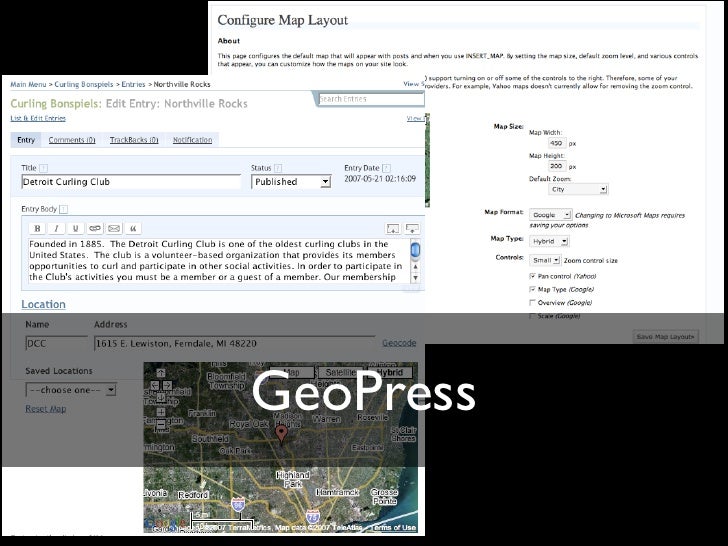This screenshot has width=728, height=546.
Task: Switch to the Comments (0) tab
Action: (72, 140)
